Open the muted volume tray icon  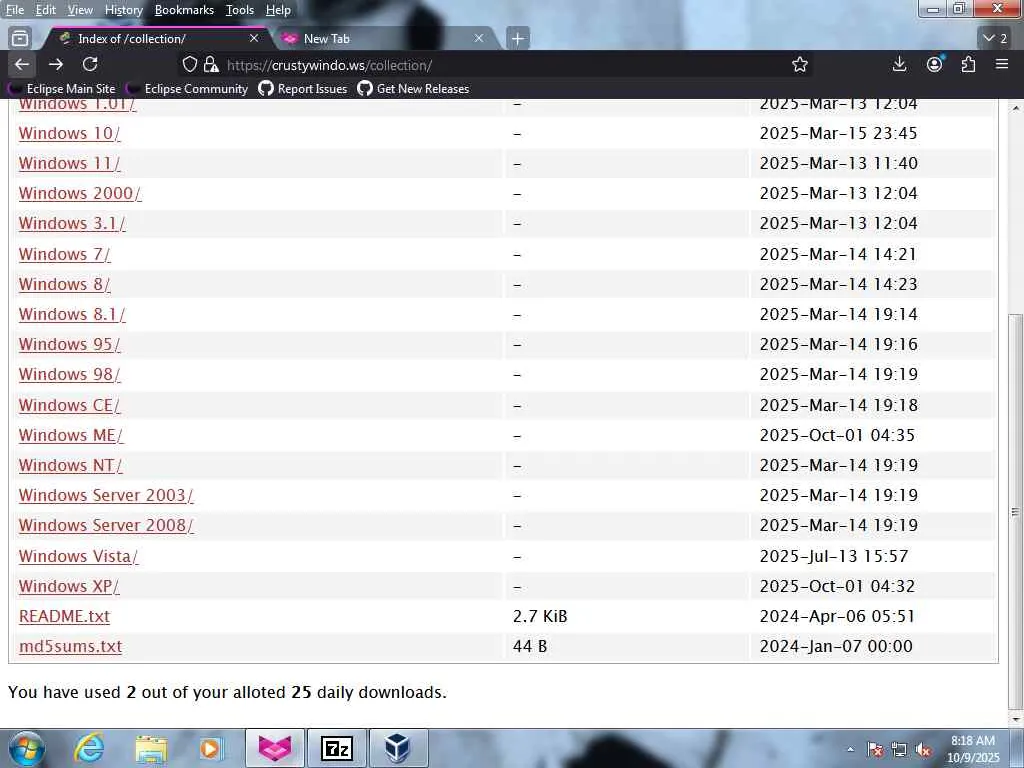coord(924,750)
